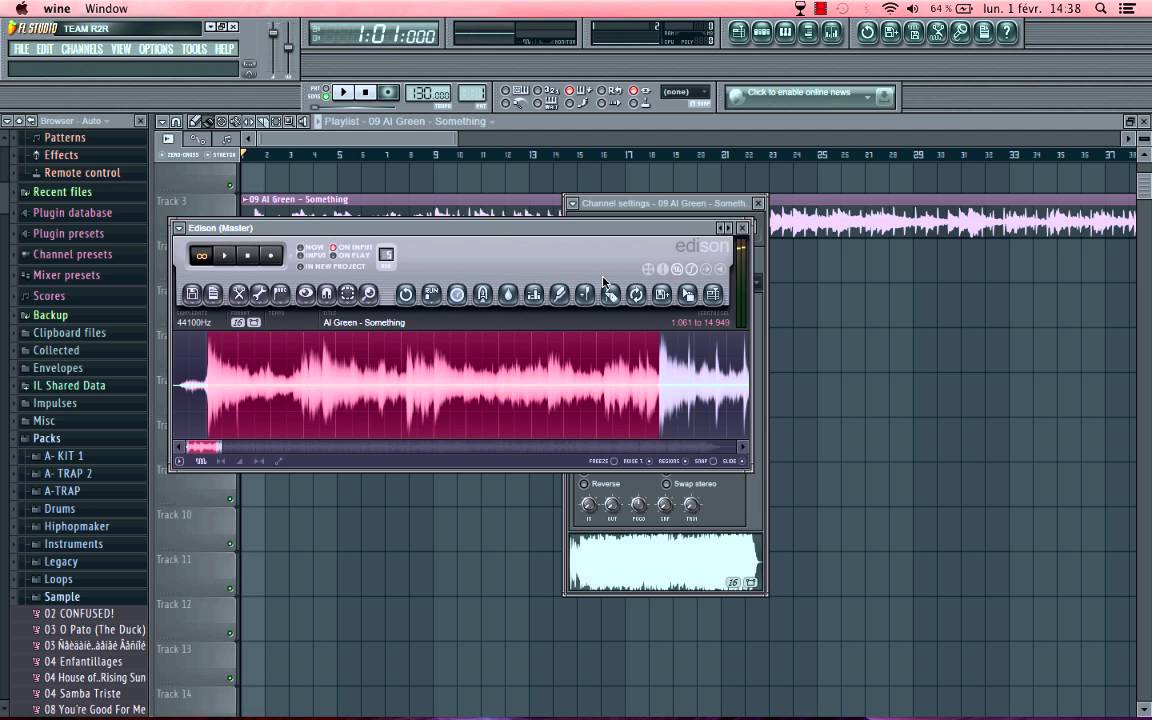This screenshot has width=1152, height=720.
Task: Click the main transport stop button
Action: coord(365,93)
